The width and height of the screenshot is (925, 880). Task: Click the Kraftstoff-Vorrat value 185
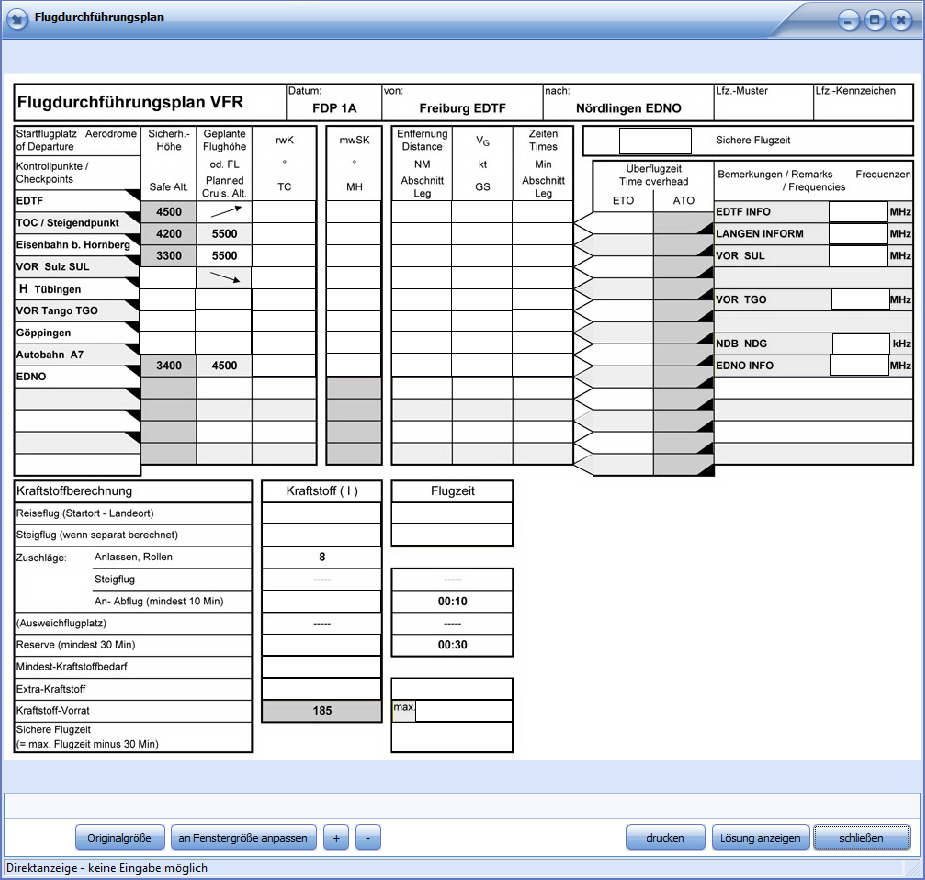pyautogui.click(x=322, y=711)
